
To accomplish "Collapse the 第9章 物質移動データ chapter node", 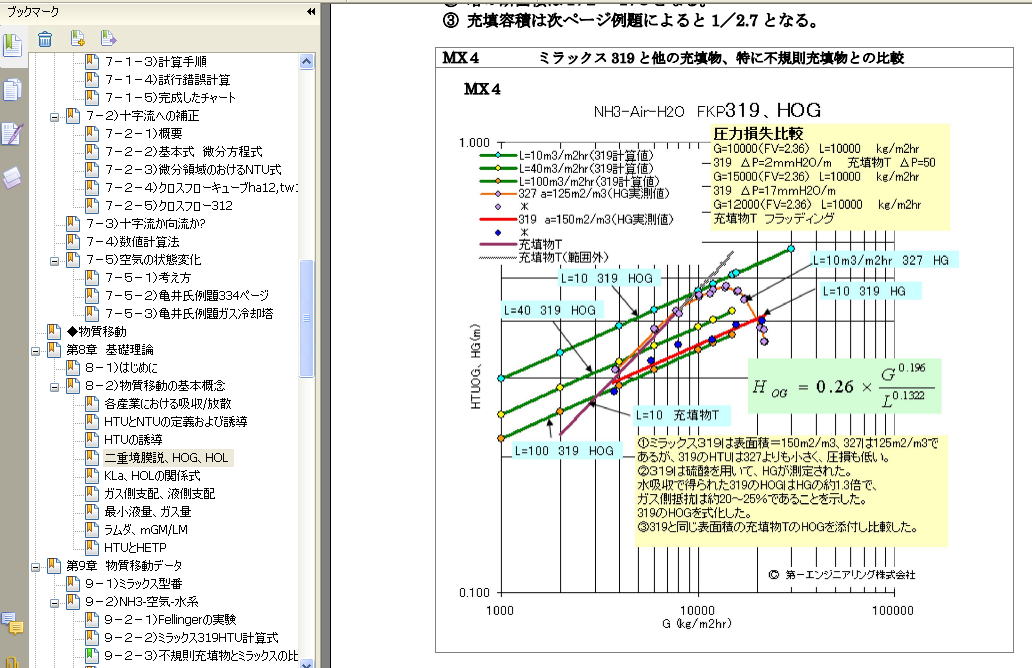I will pyautogui.click(x=36, y=567).
